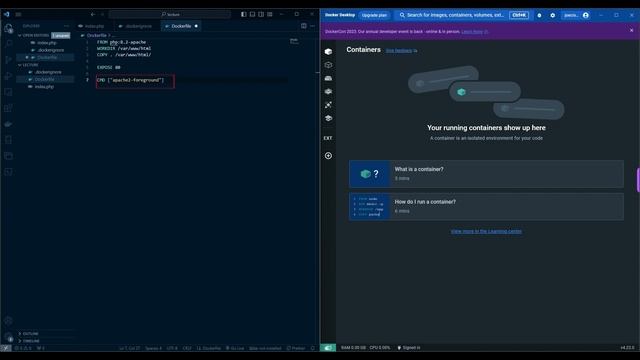
Task: Click the unsaved dot on Dockerfile tab
Action: (x=196, y=26)
